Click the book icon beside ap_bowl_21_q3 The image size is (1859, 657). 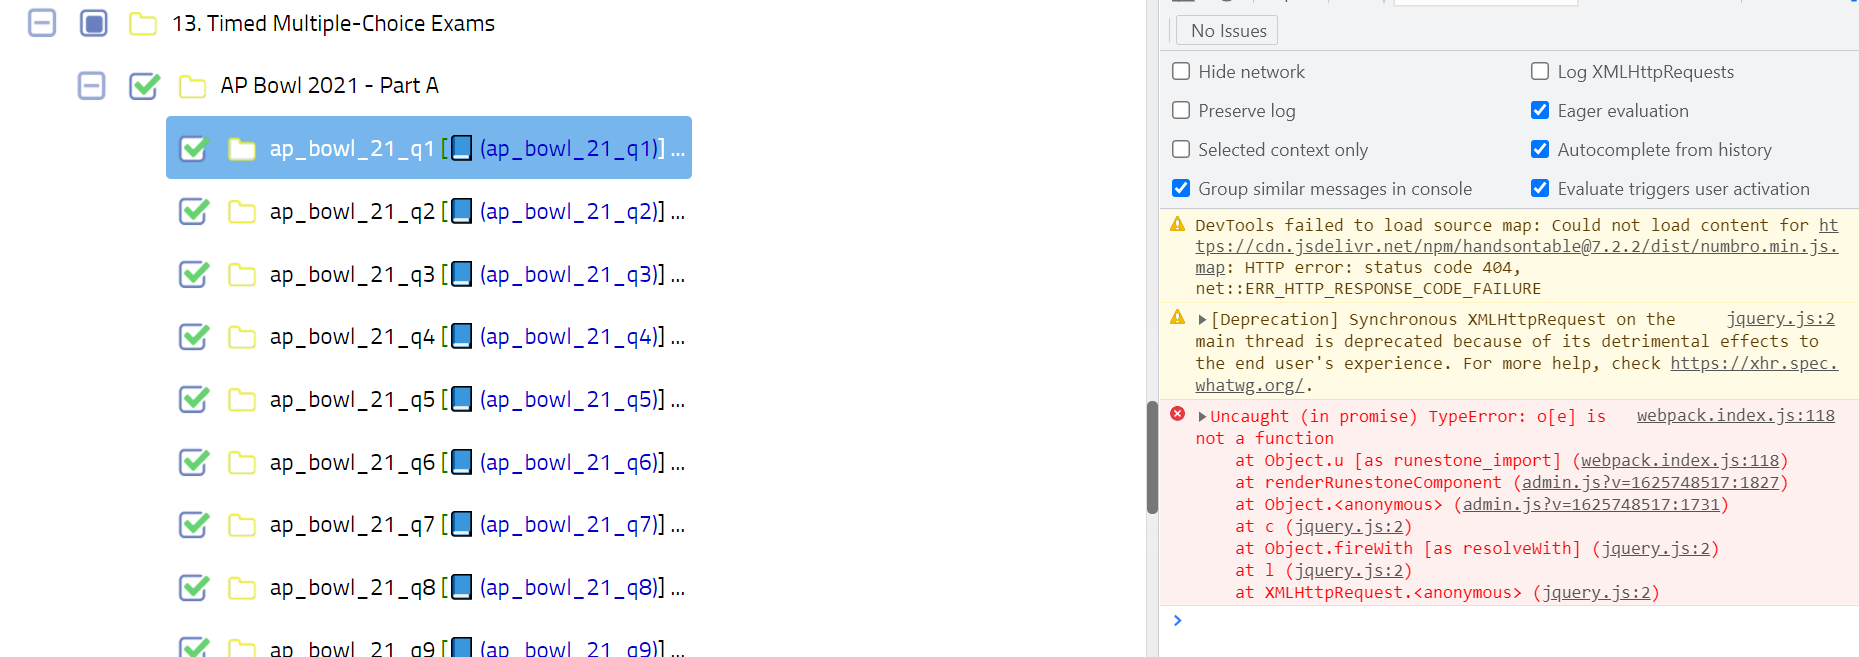click(x=461, y=274)
